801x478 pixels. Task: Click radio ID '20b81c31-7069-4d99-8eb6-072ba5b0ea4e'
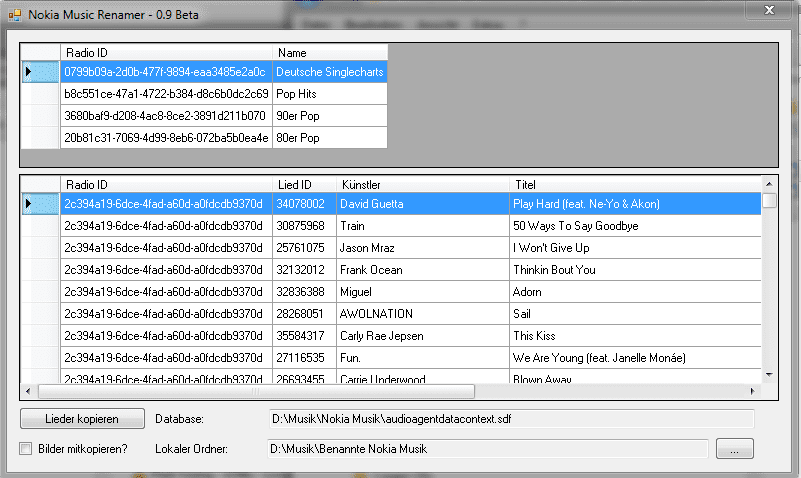pos(167,138)
